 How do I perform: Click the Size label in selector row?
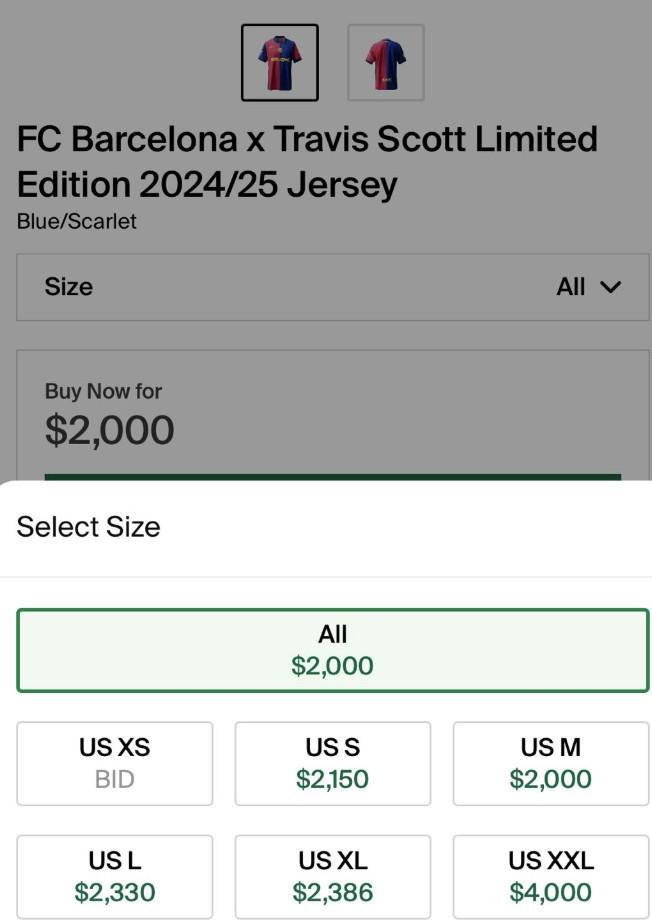pos(69,287)
